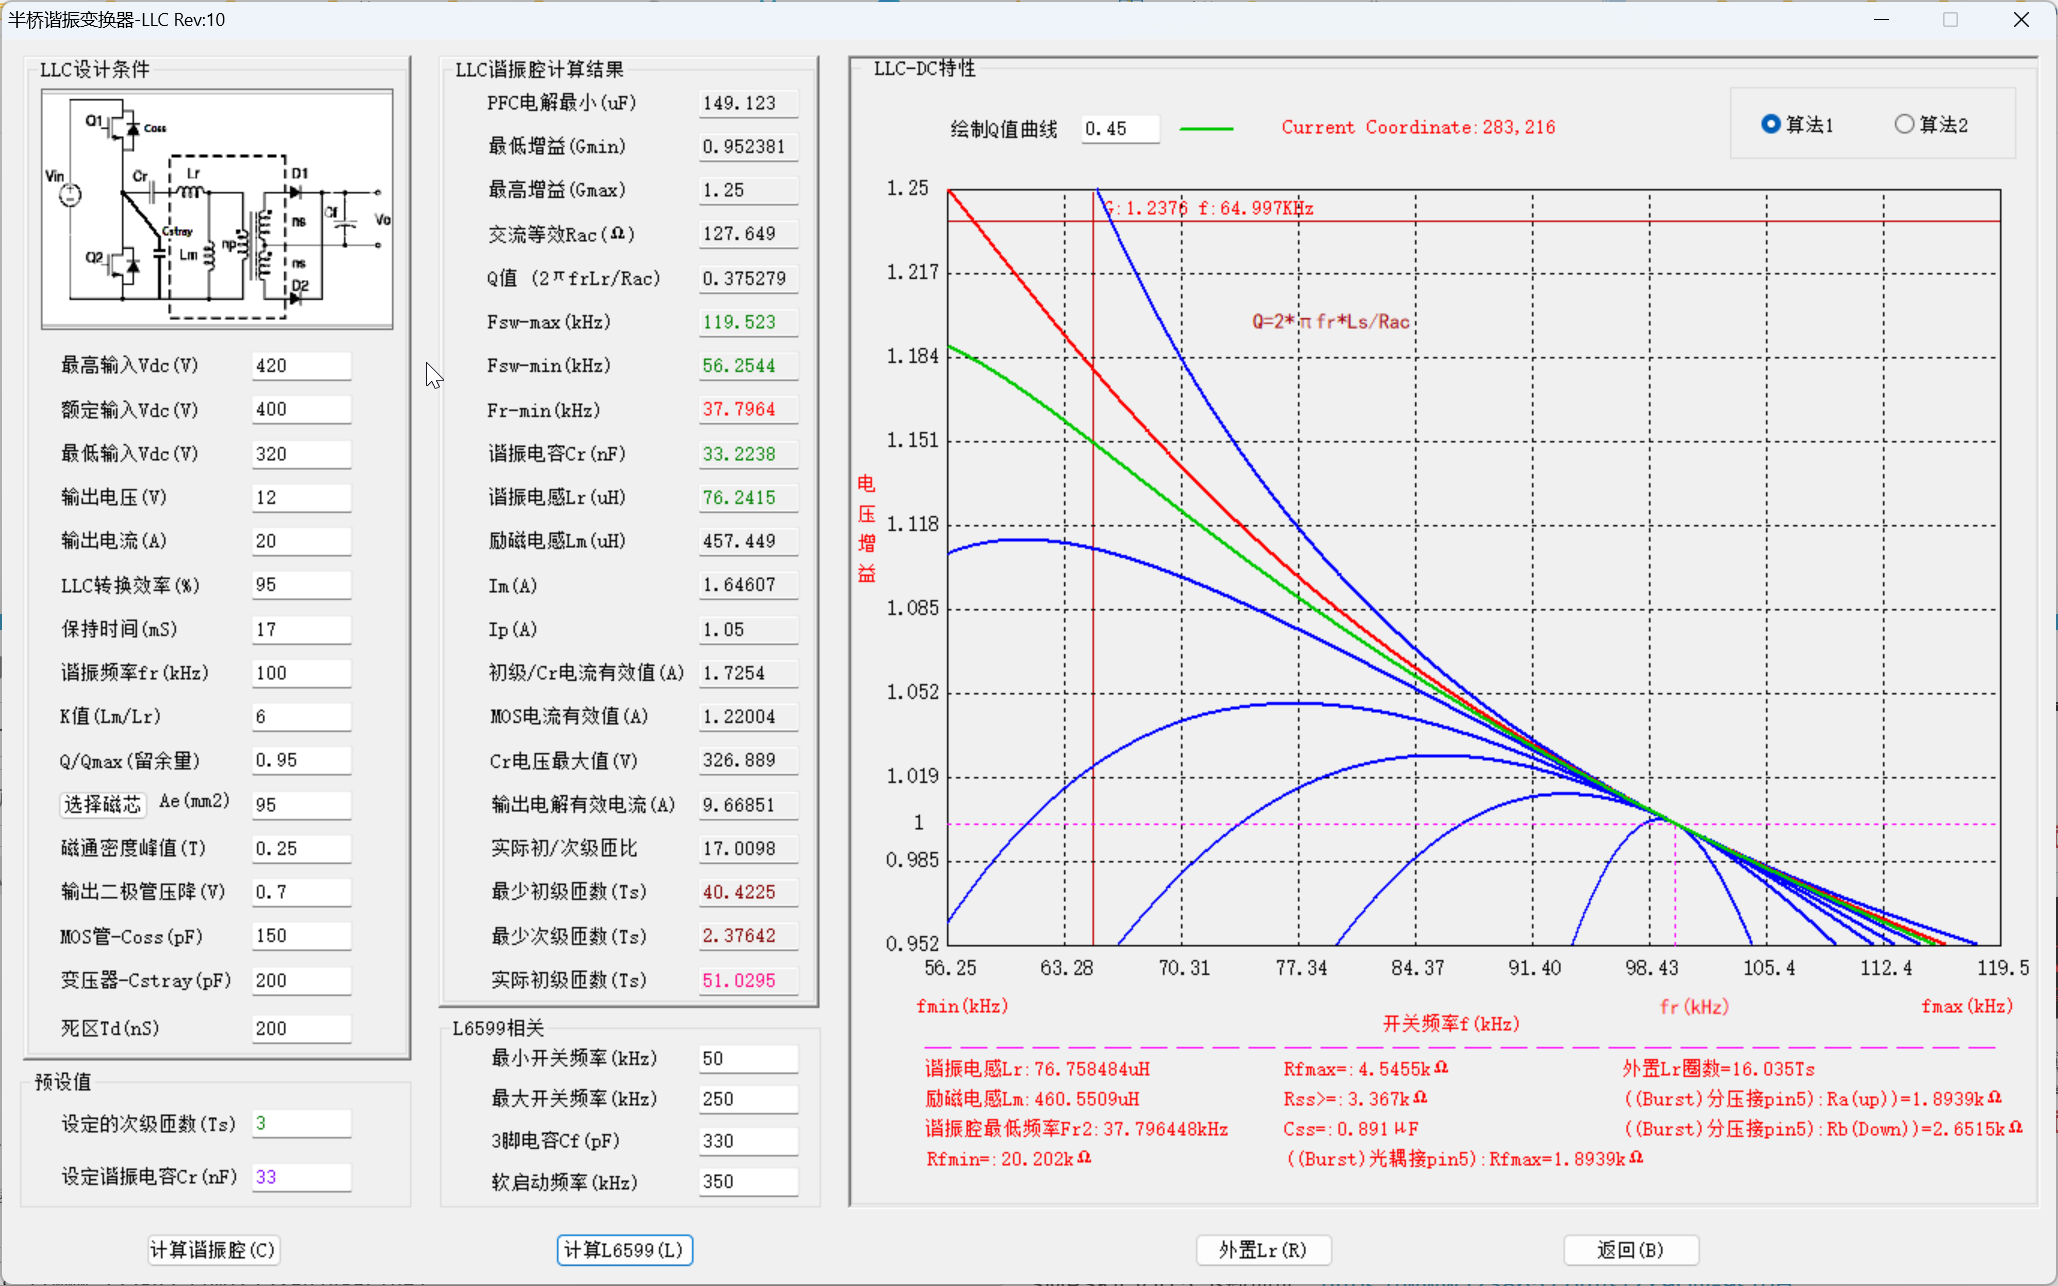Edit the 设定谐振电容Cr(nF) field

pyautogui.click(x=300, y=1177)
